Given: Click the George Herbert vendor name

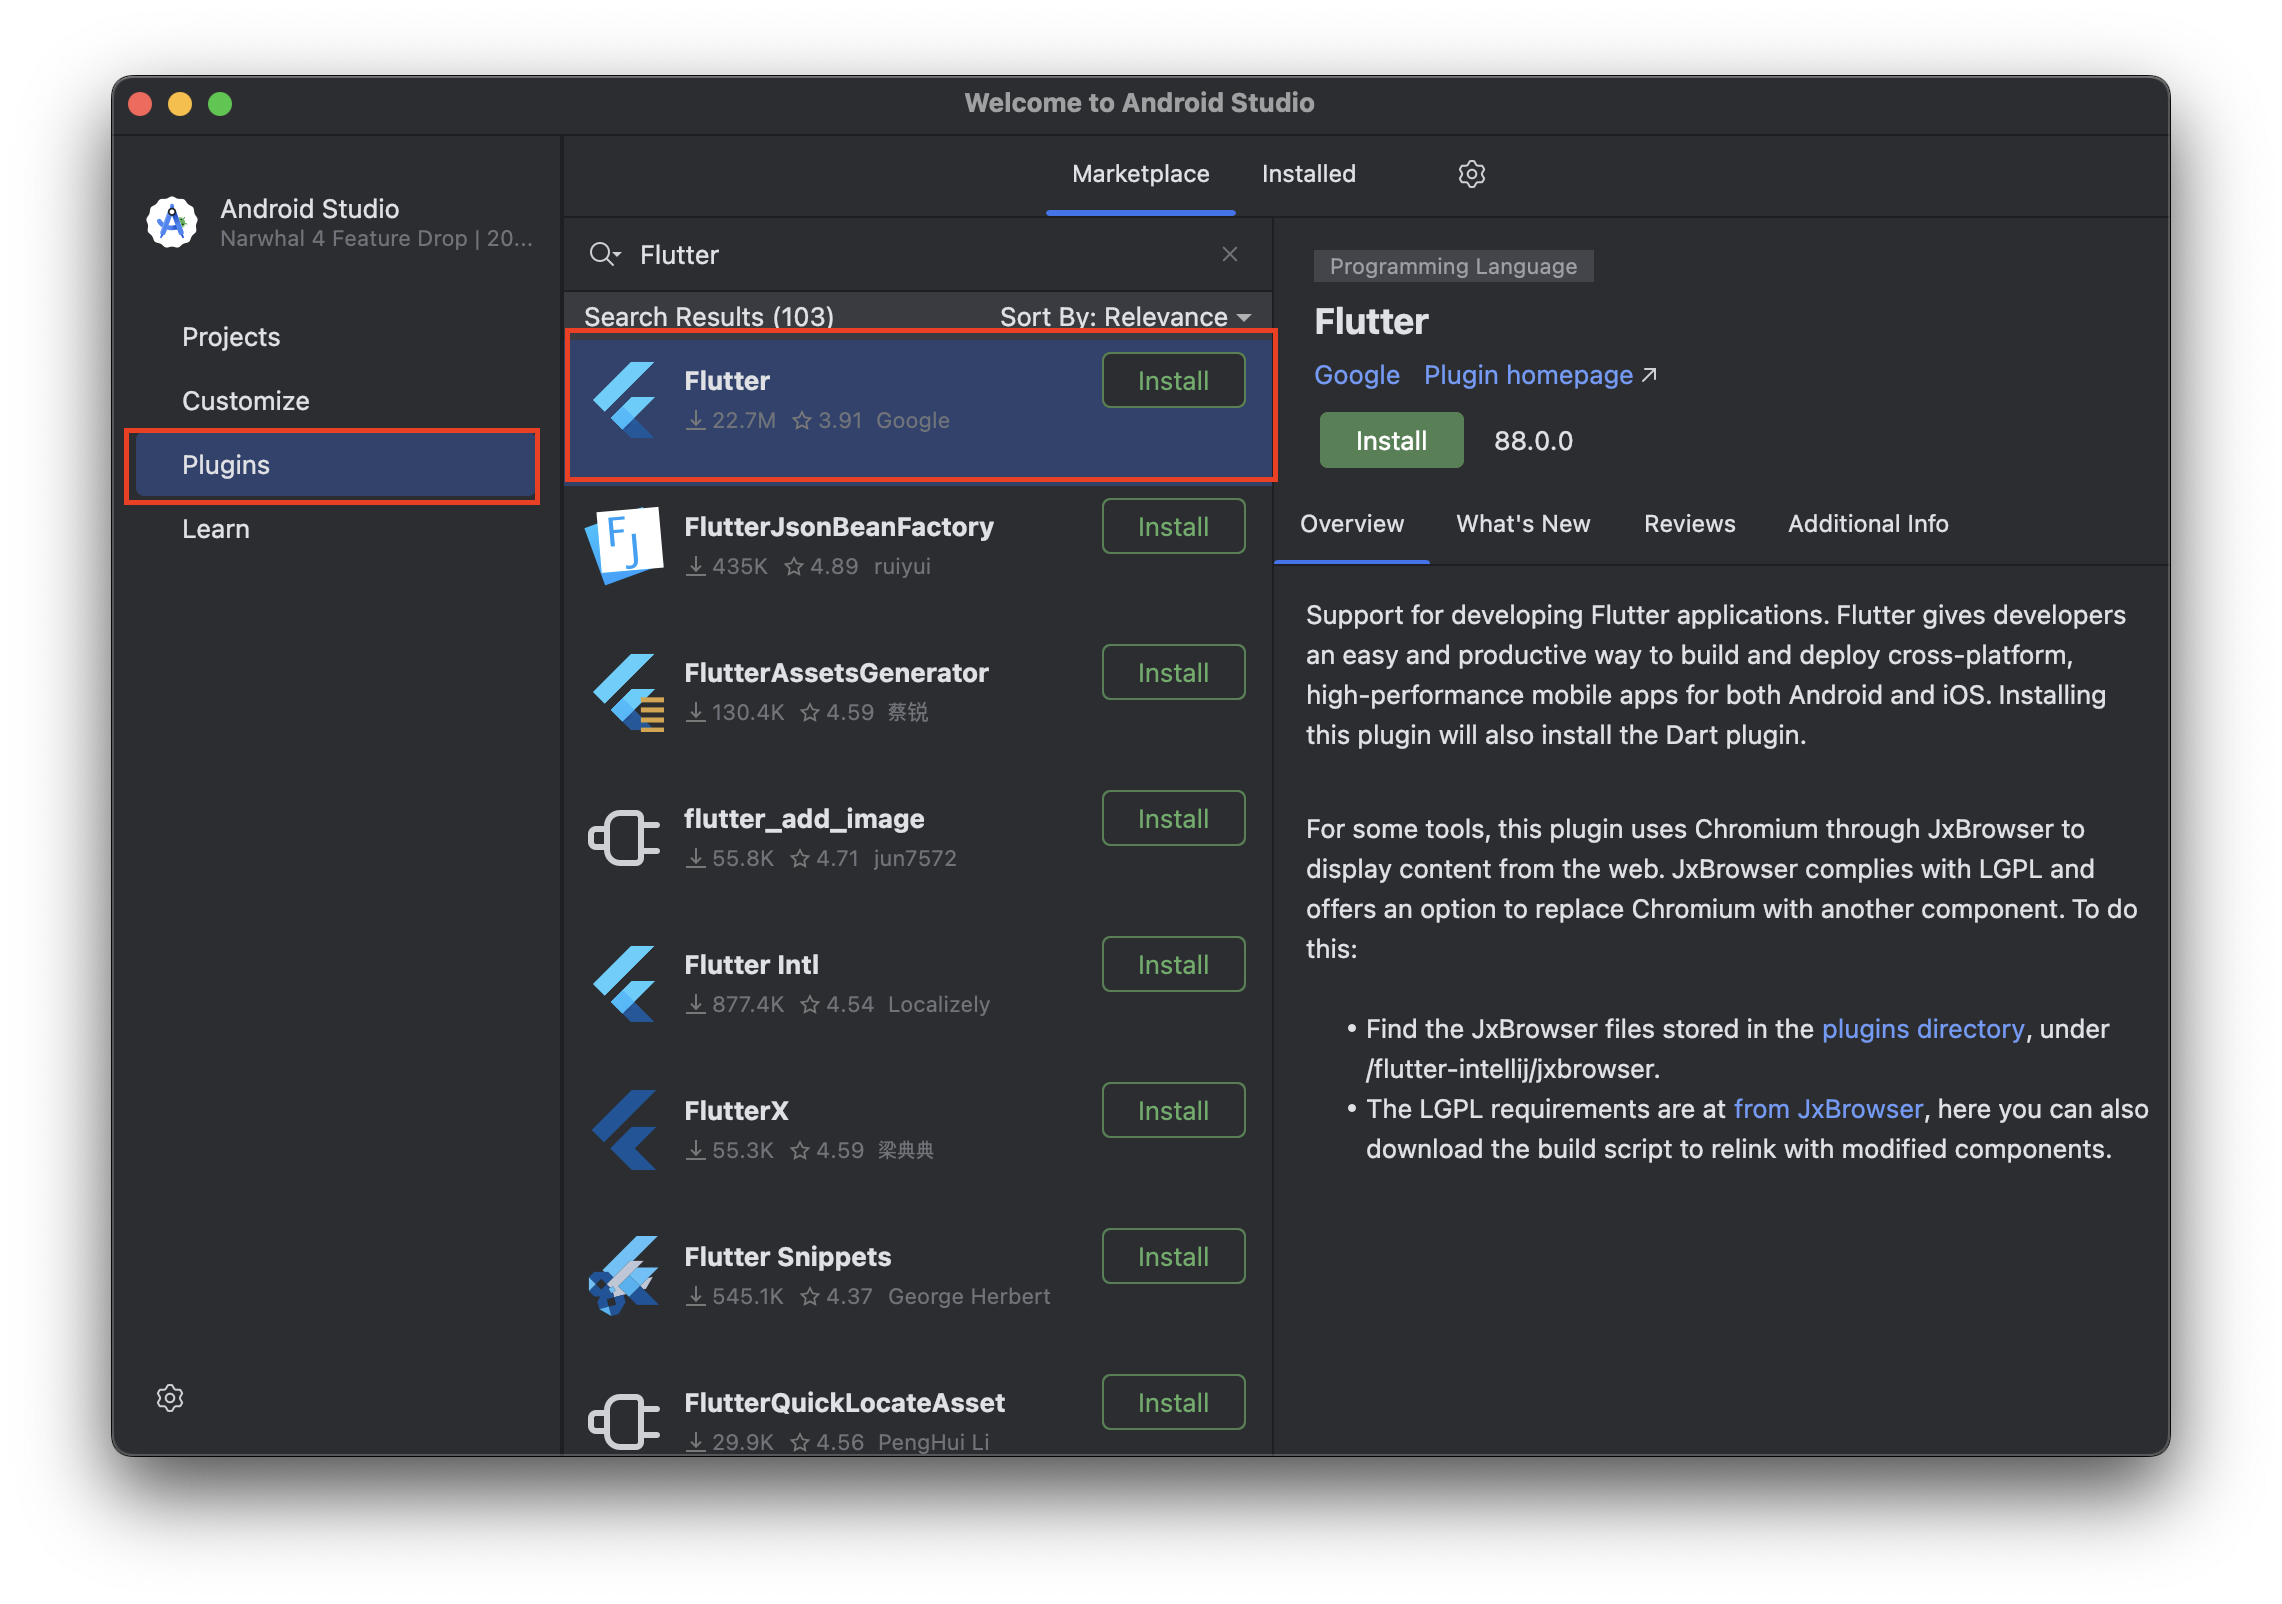Looking at the screenshot, I should pos(969,1297).
